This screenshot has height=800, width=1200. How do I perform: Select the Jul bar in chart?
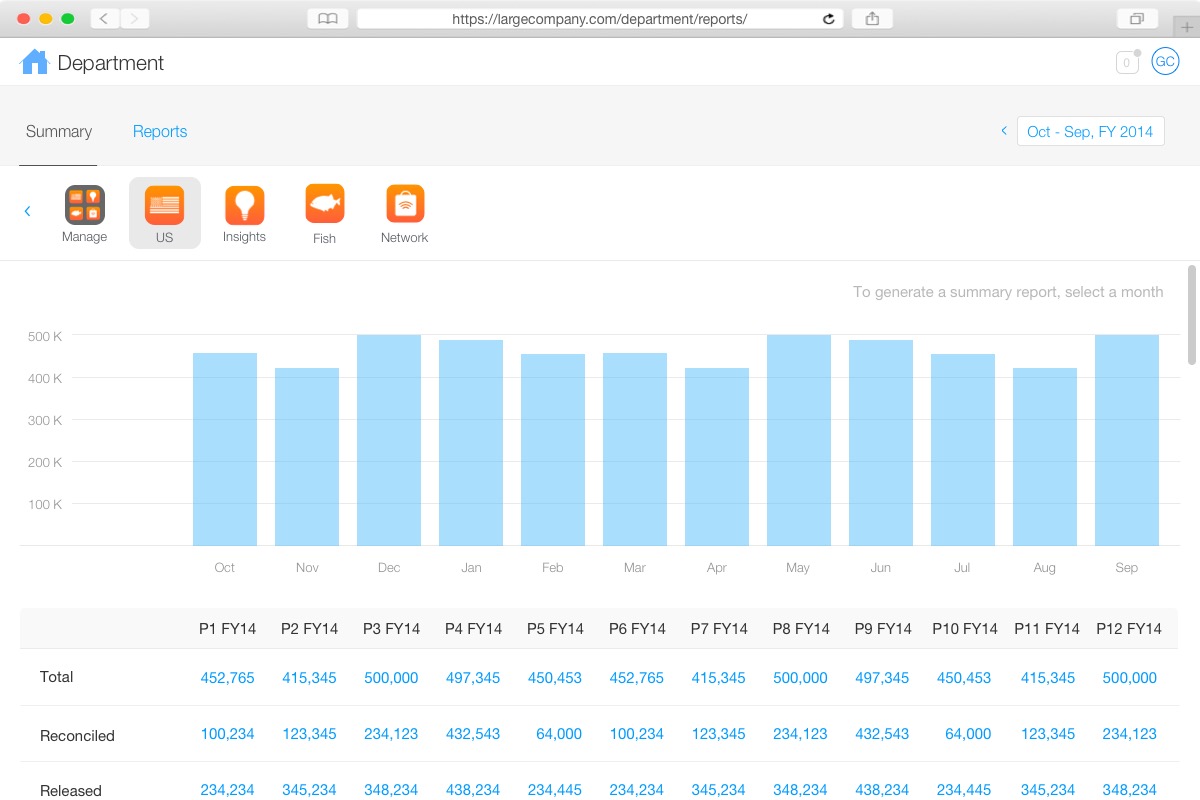(x=963, y=450)
